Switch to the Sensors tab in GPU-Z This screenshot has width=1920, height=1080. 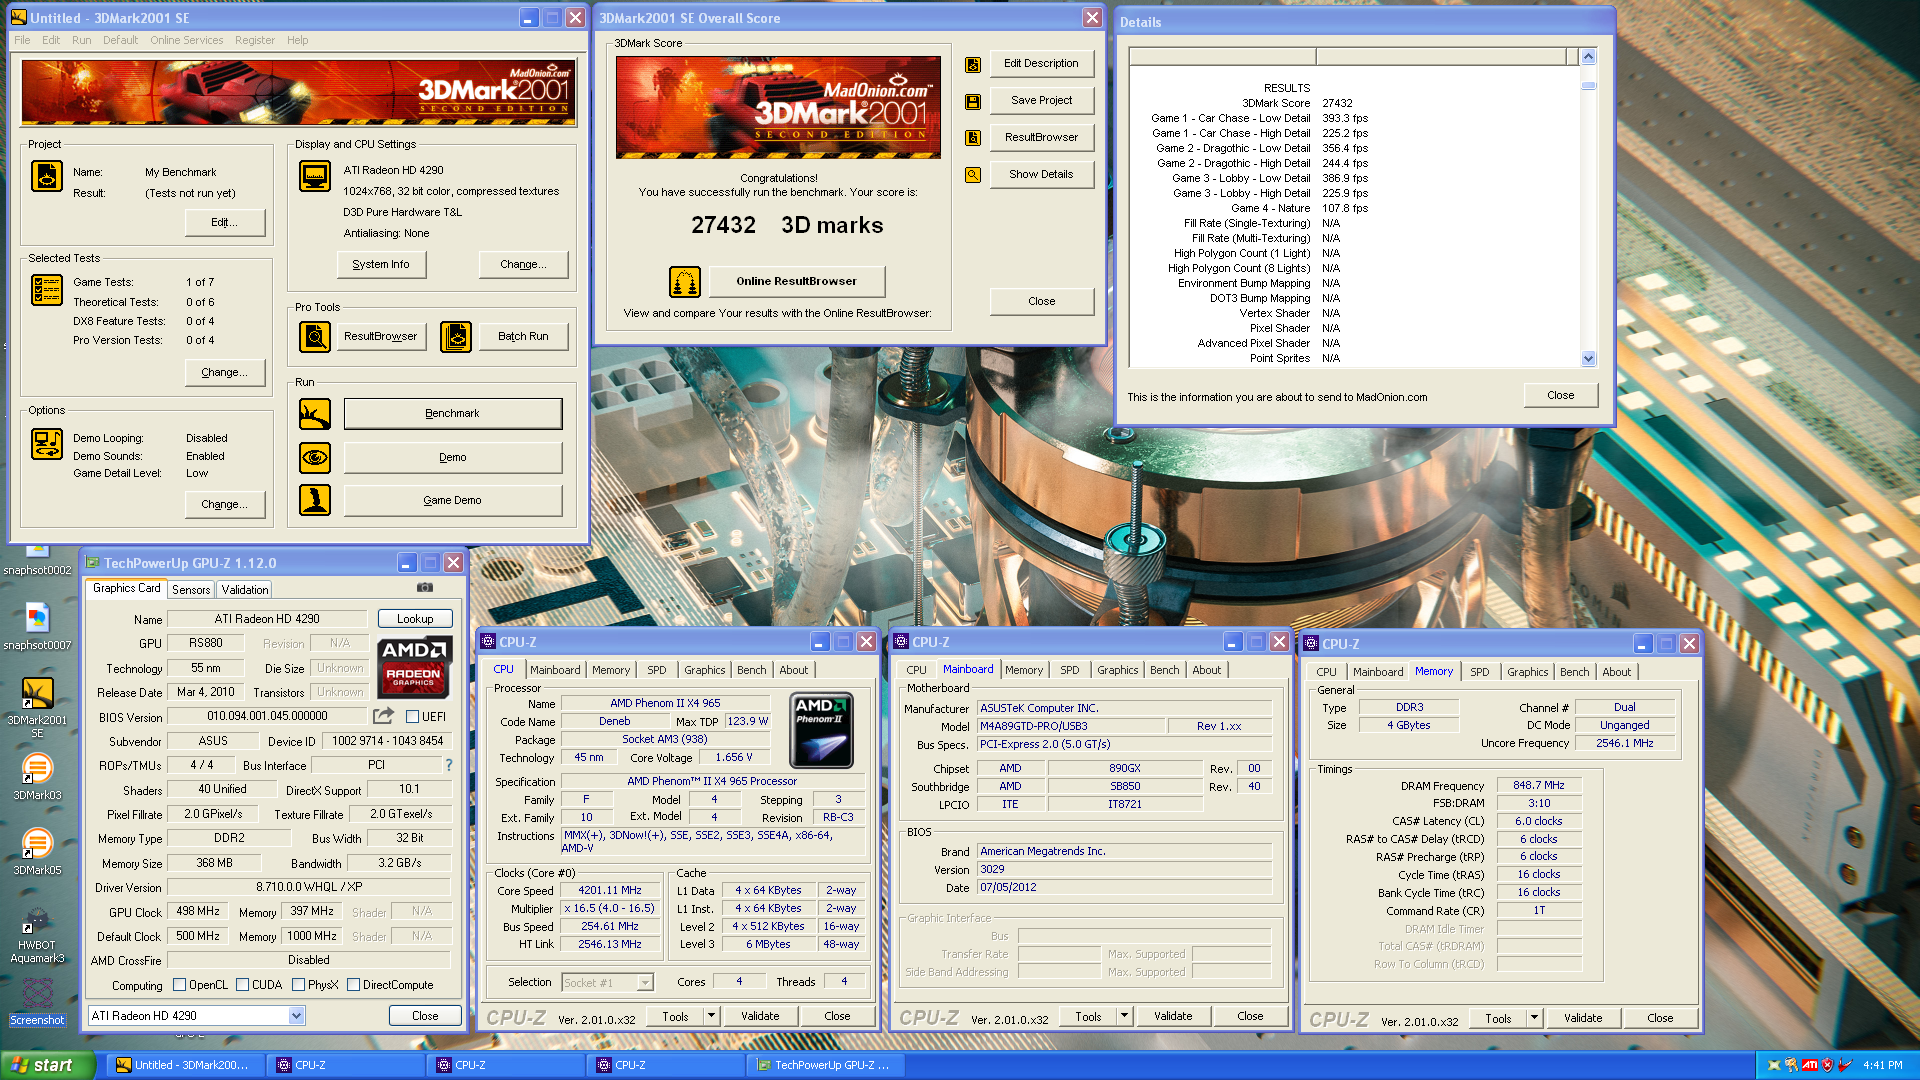190,590
